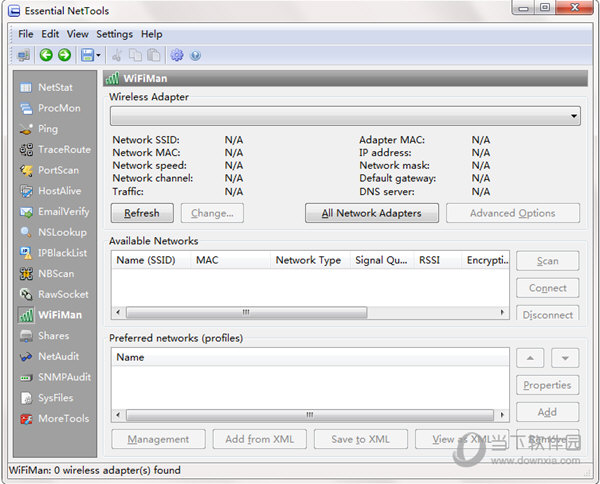This screenshot has height=484, width=600.
Task: Click the Change... button
Action: click(x=212, y=213)
